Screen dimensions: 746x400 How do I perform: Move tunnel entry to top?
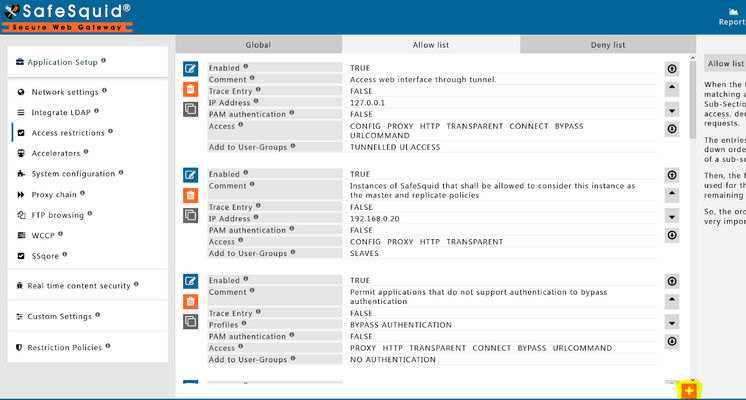pyautogui.click(x=672, y=69)
